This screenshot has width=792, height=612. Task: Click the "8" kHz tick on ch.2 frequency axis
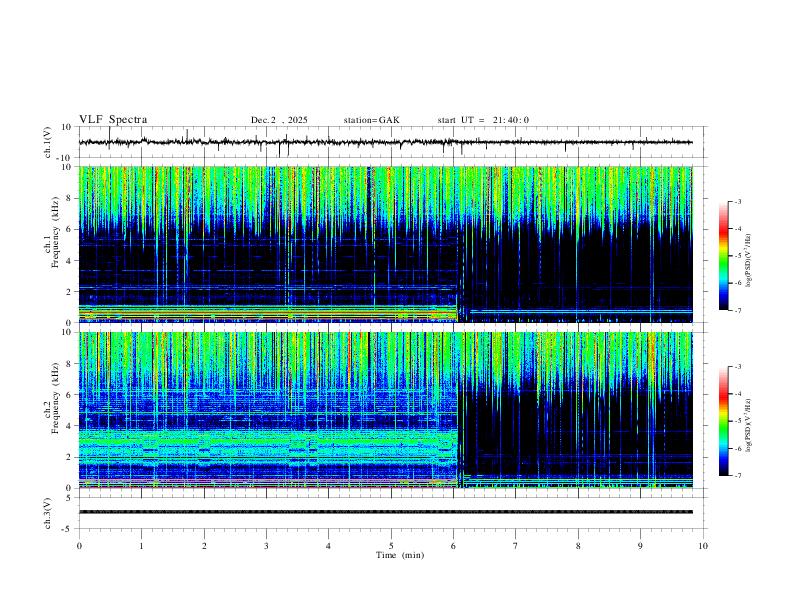coord(70,364)
